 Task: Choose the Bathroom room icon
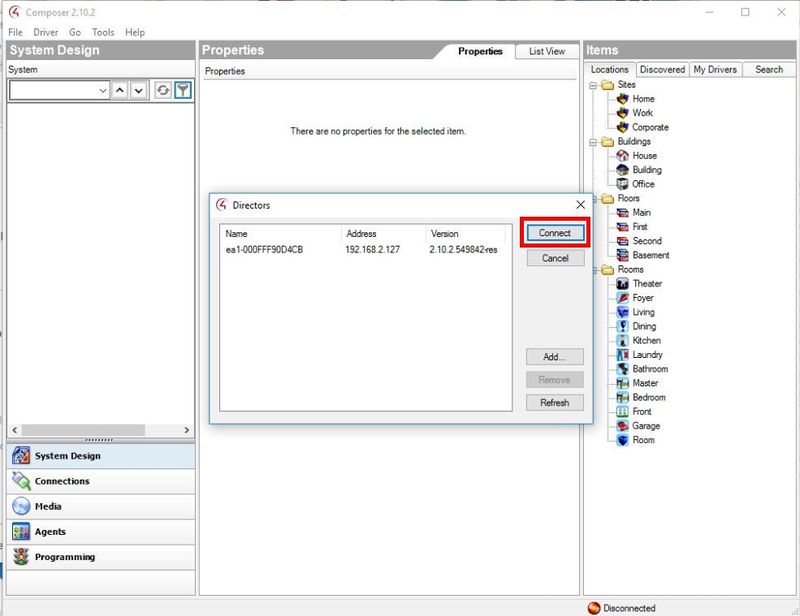[622, 368]
